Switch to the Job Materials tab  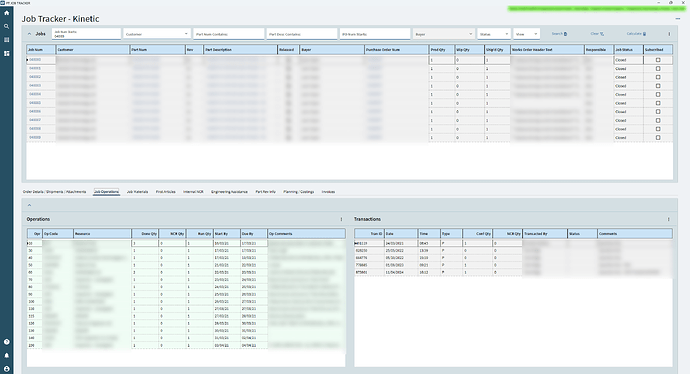(x=137, y=192)
